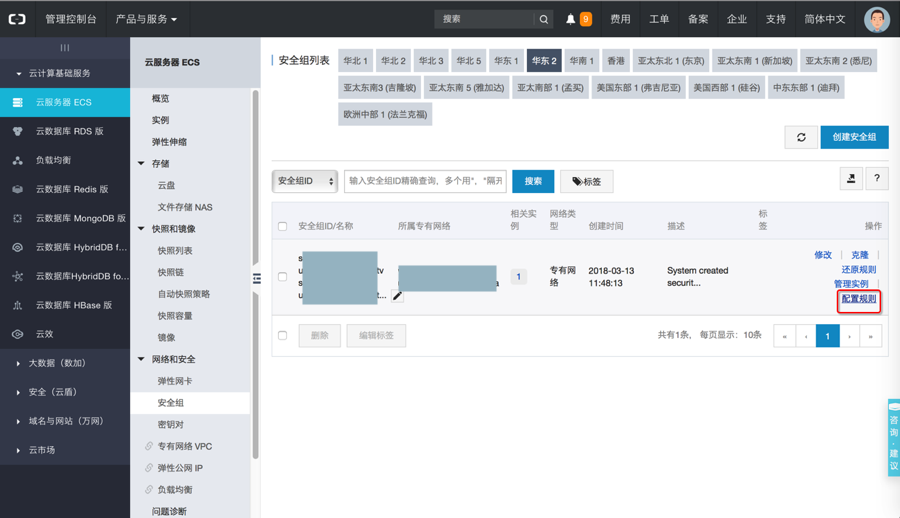The width and height of the screenshot is (900, 518).
Task: Click the 云效 sidebar icon
Action: coord(18,334)
